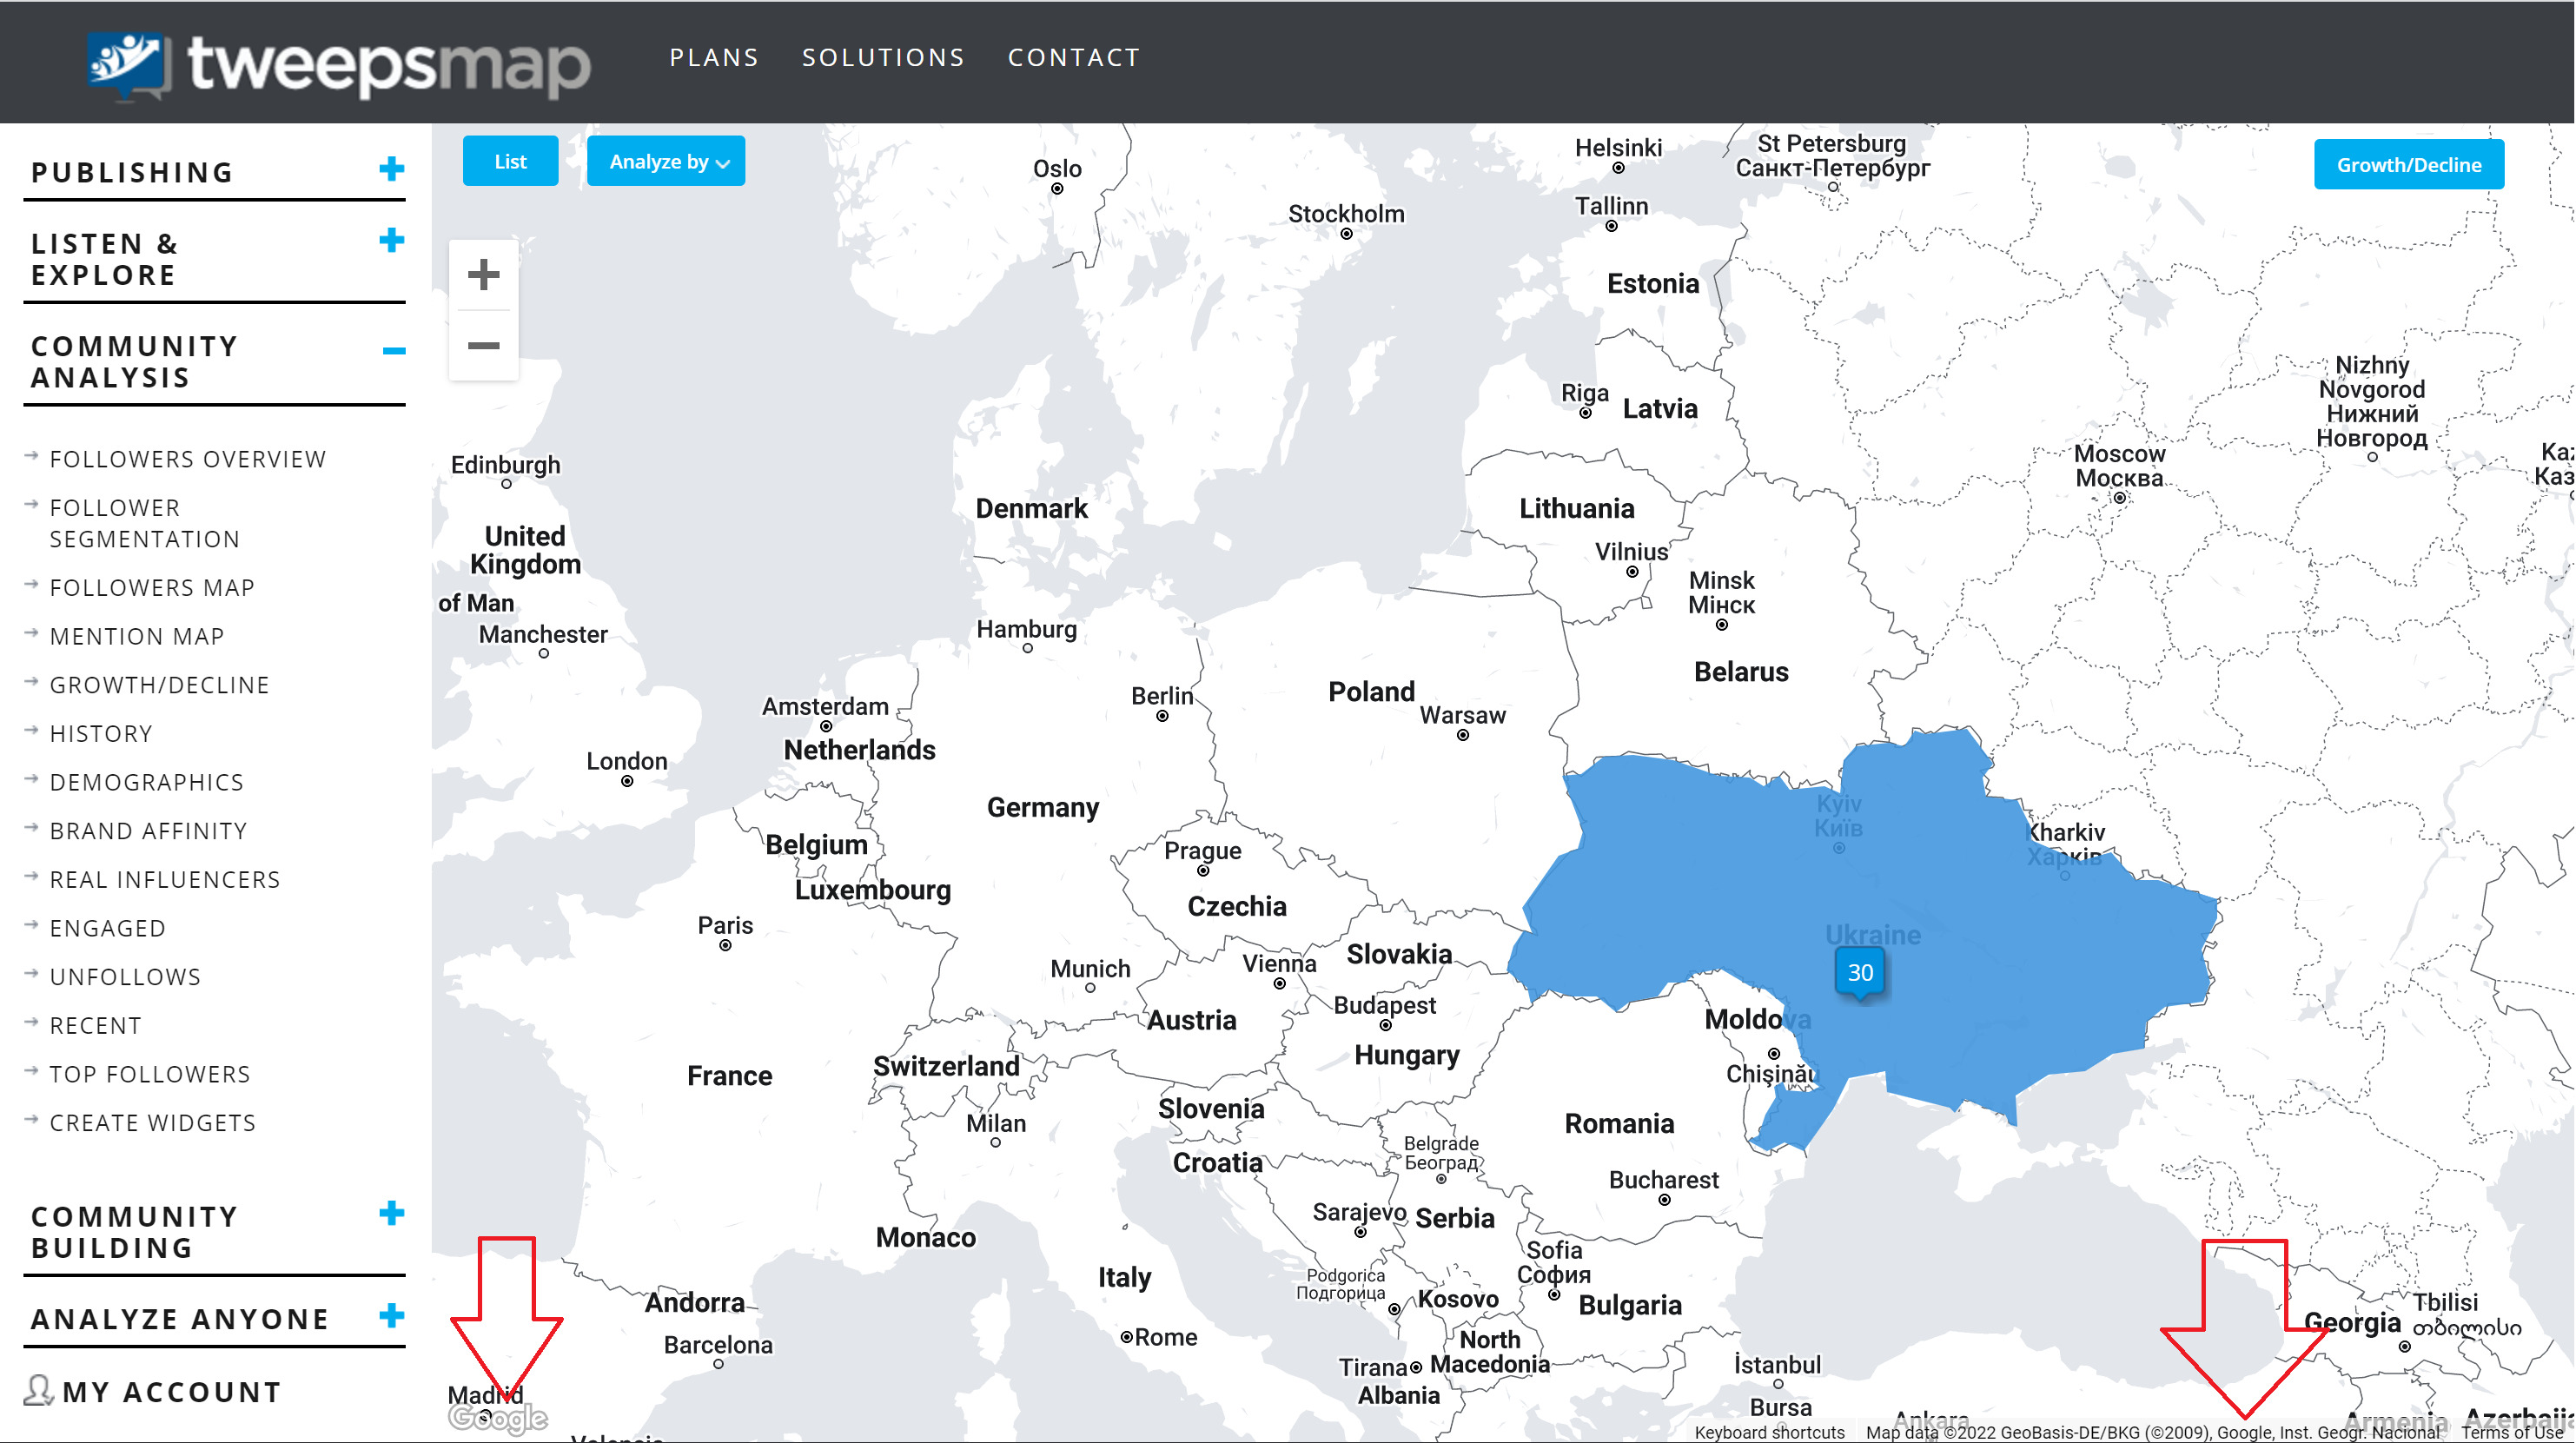Viewport: 2576px width, 1443px height.
Task: Expand the Community Building section
Action: 392,1213
